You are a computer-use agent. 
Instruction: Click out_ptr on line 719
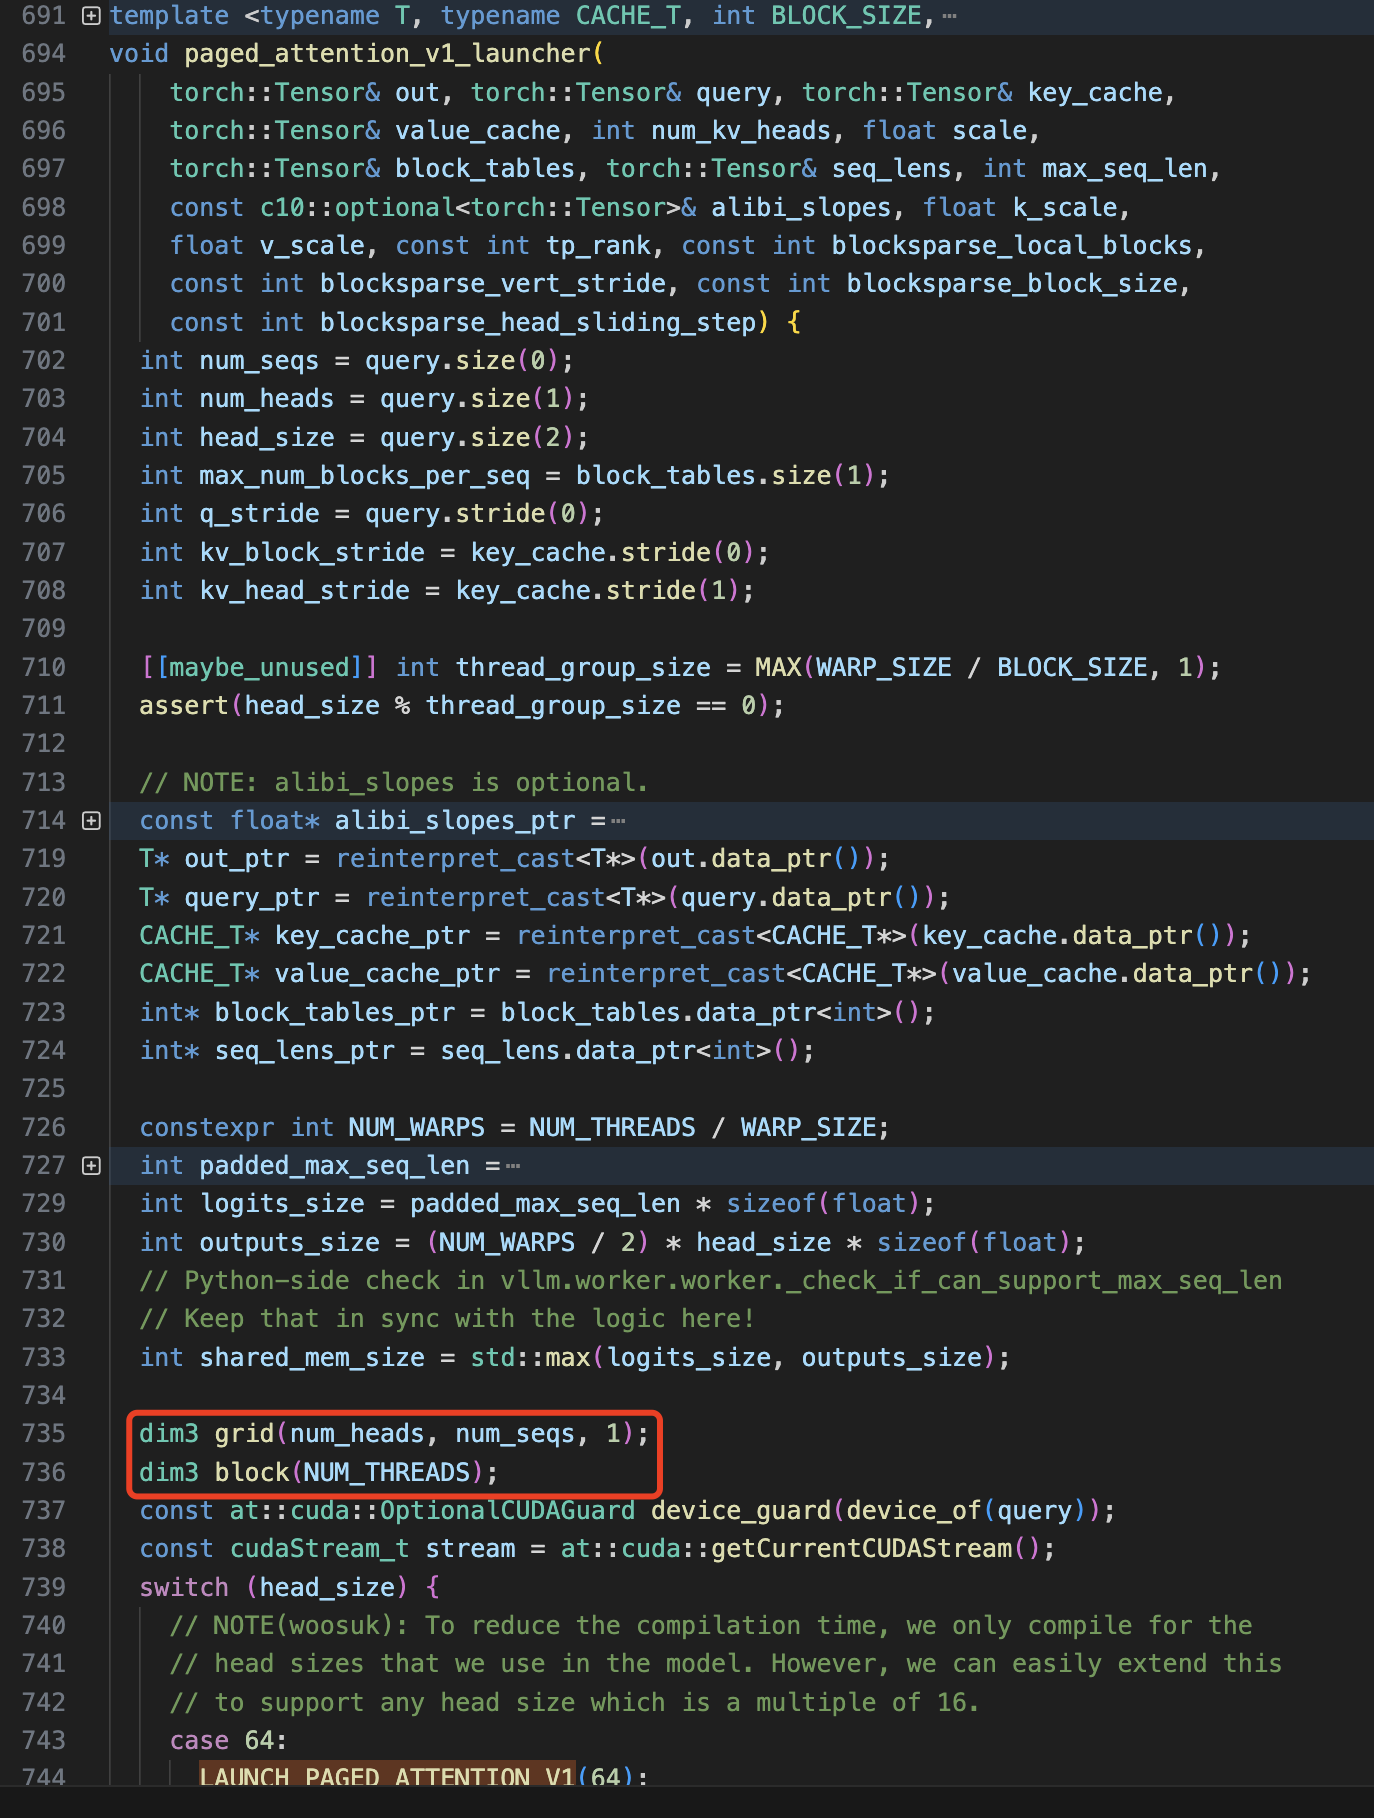(236, 858)
